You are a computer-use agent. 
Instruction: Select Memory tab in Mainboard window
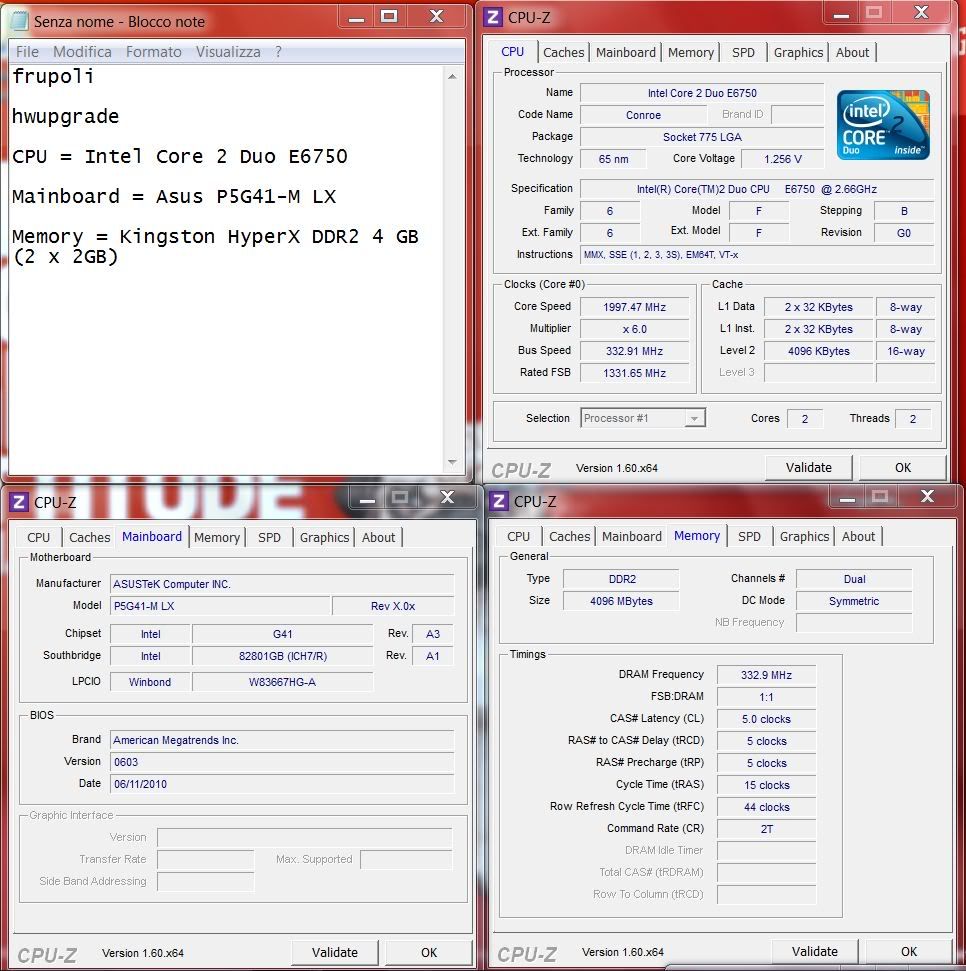[x=217, y=538]
